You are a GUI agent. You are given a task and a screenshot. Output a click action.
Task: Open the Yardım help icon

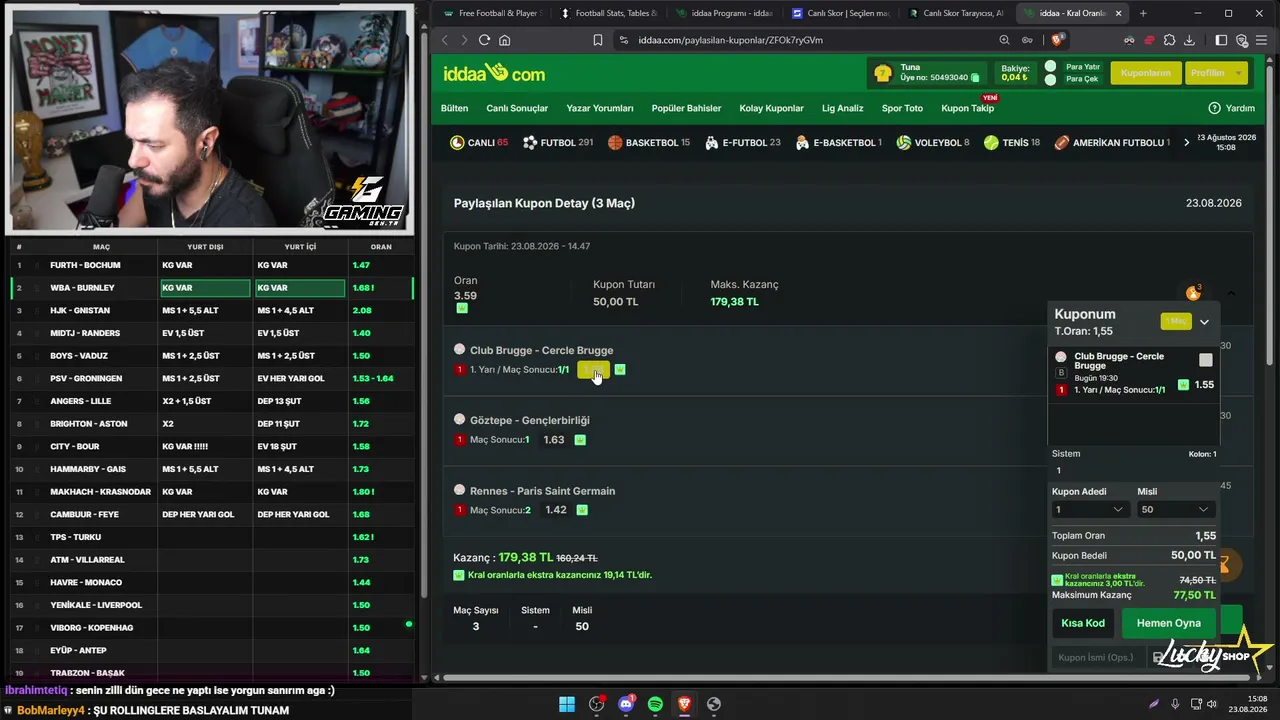(1214, 108)
